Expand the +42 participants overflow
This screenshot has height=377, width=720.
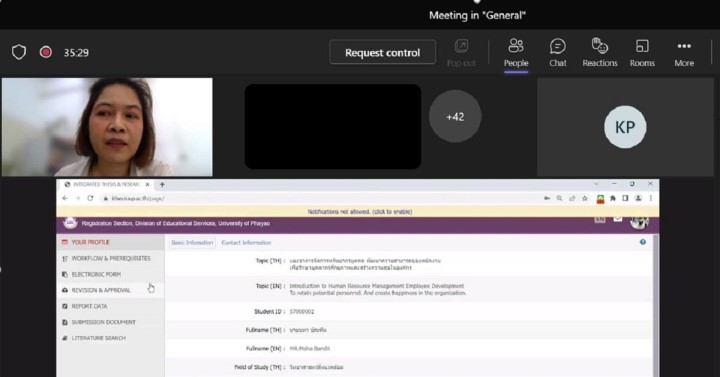pyautogui.click(x=455, y=117)
